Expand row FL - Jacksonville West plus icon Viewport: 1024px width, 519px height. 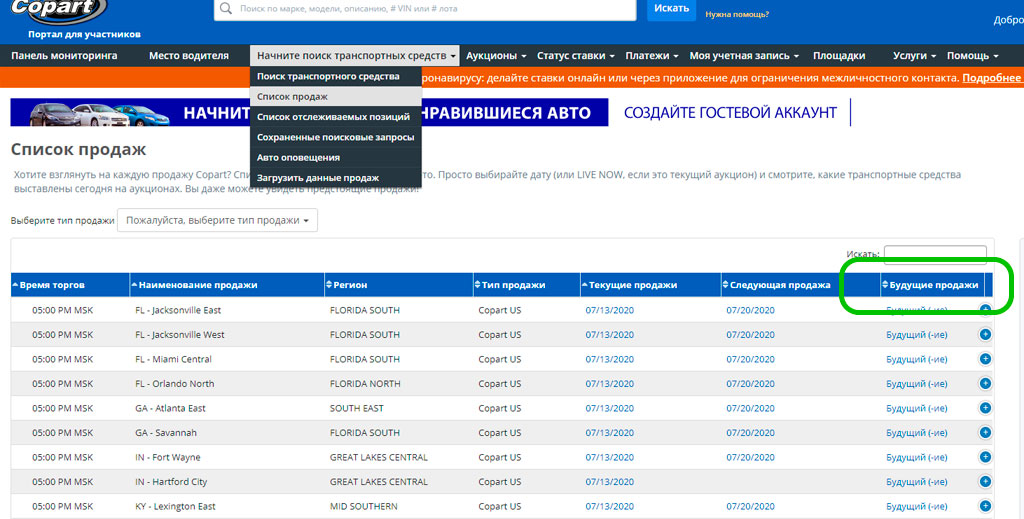click(x=985, y=334)
